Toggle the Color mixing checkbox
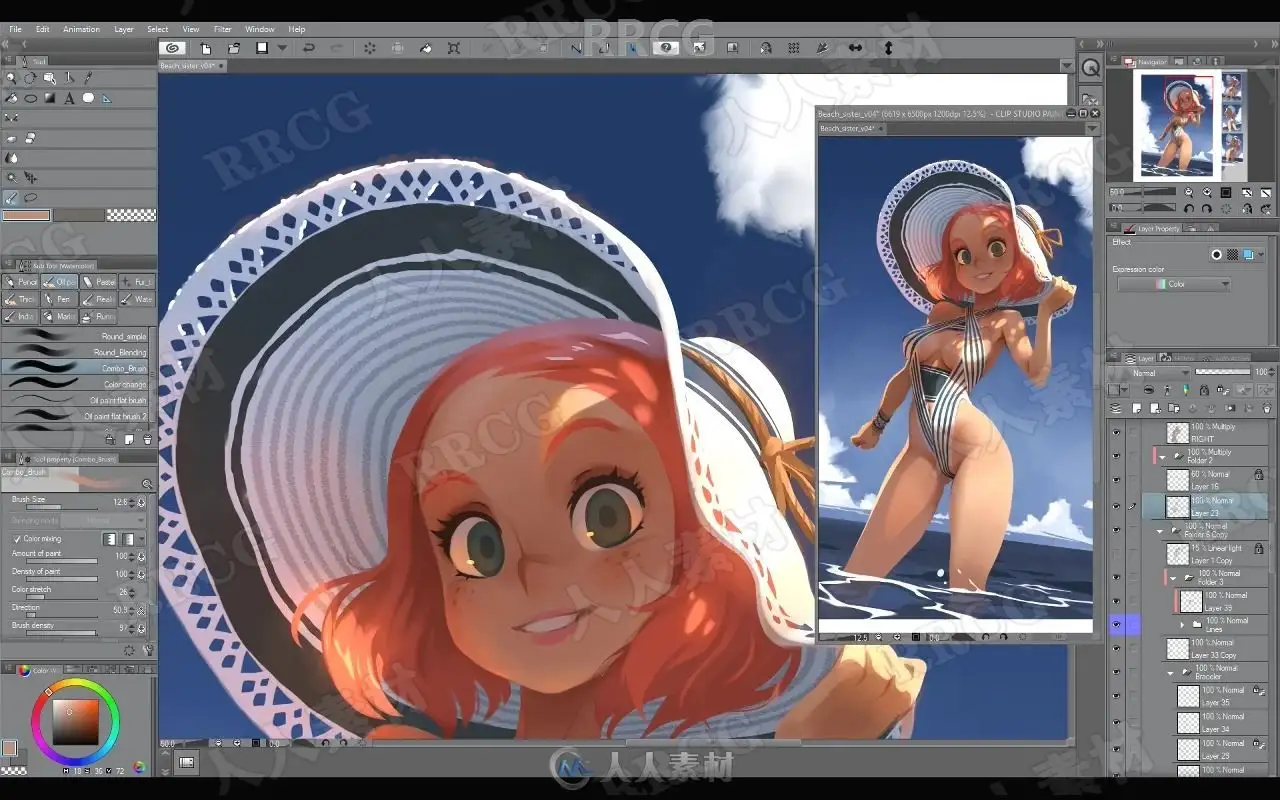This screenshot has width=1280, height=800. (x=17, y=539)
